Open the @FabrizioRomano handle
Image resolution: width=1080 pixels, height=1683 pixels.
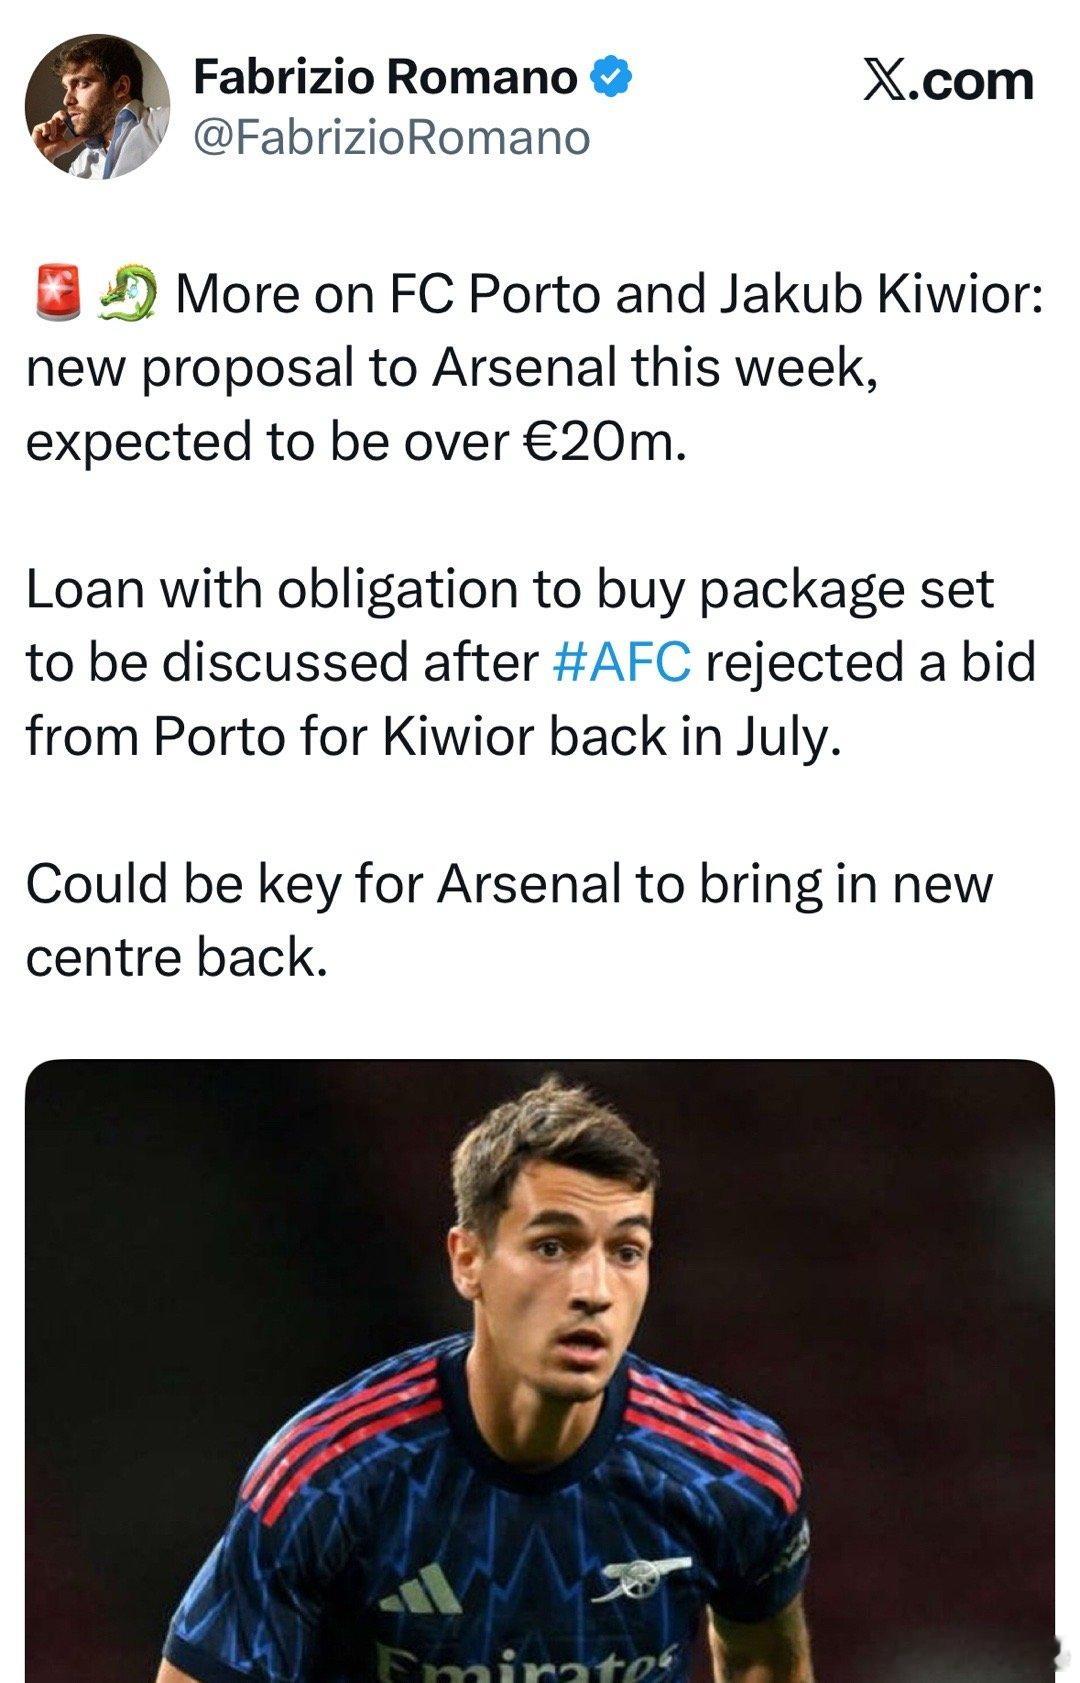[x=391, y=137]
